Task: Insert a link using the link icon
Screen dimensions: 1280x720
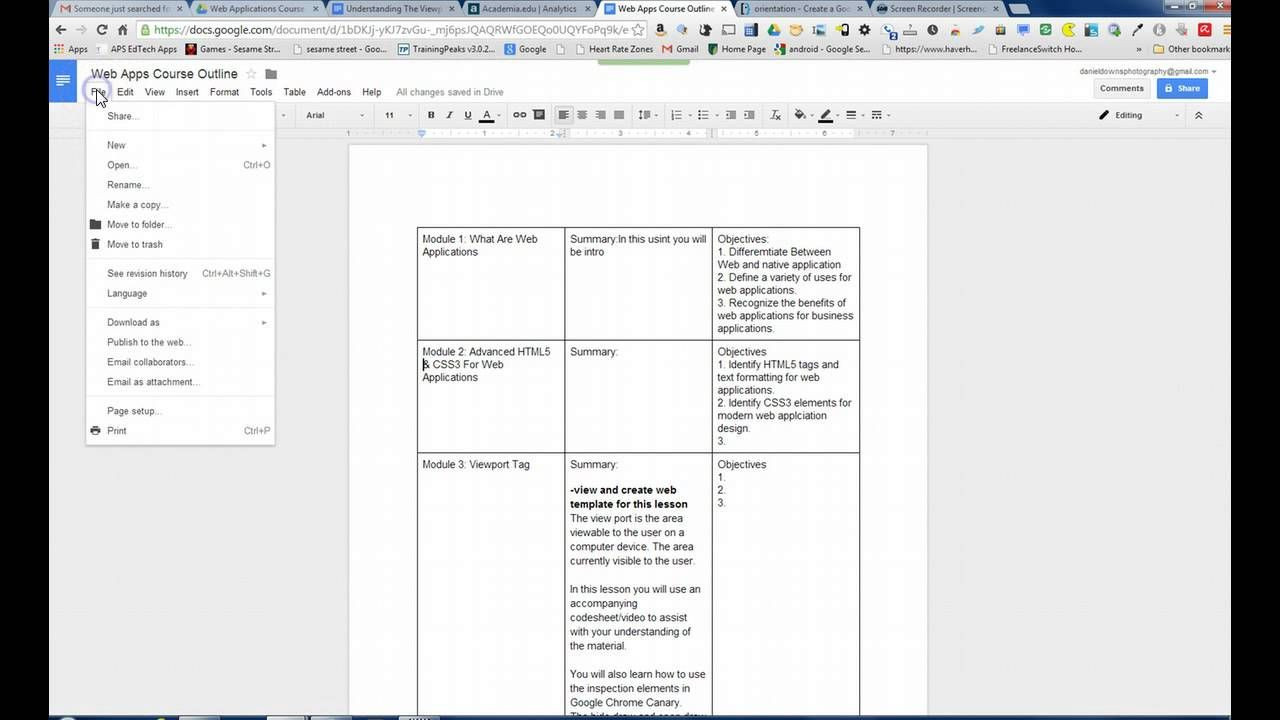Action: pyautogui.click(x=519, y=115)
